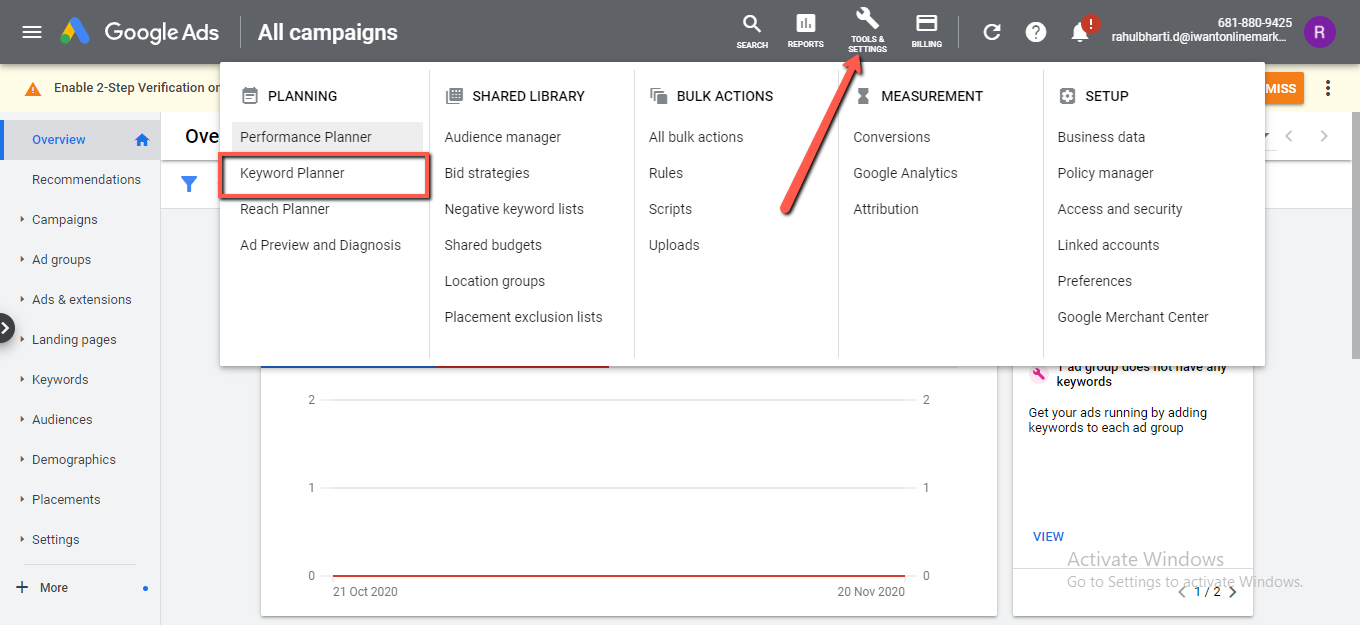
Task: Click the previous date range arrow
Action: [1289, 136]
